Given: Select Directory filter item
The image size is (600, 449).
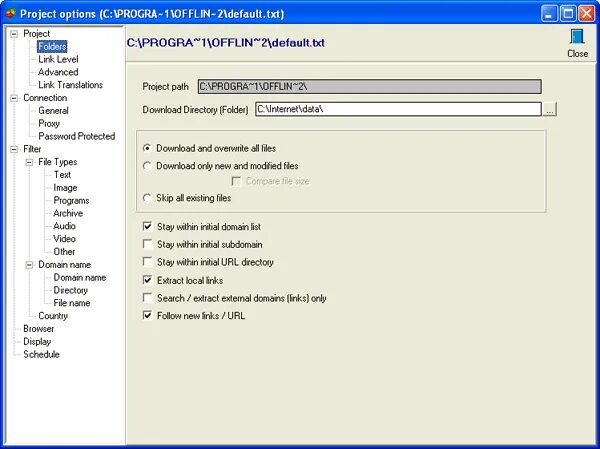Looking at the screenshot, I should 70,290.
